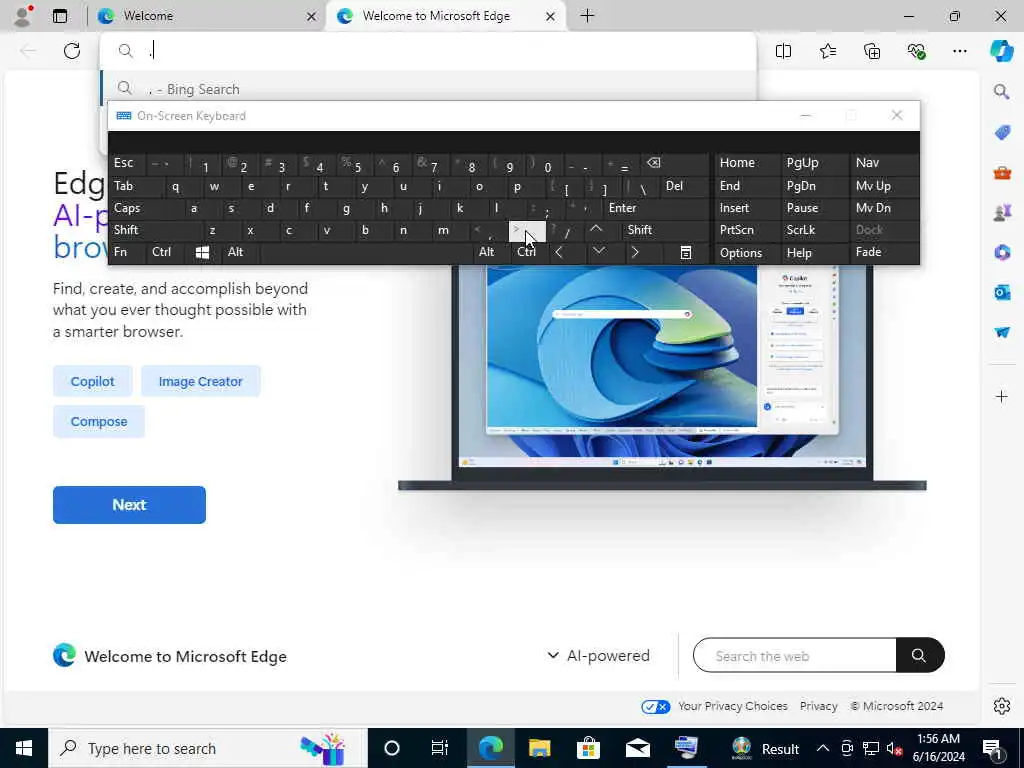Click the Options key on keyboard

click(x=746, y=253)
